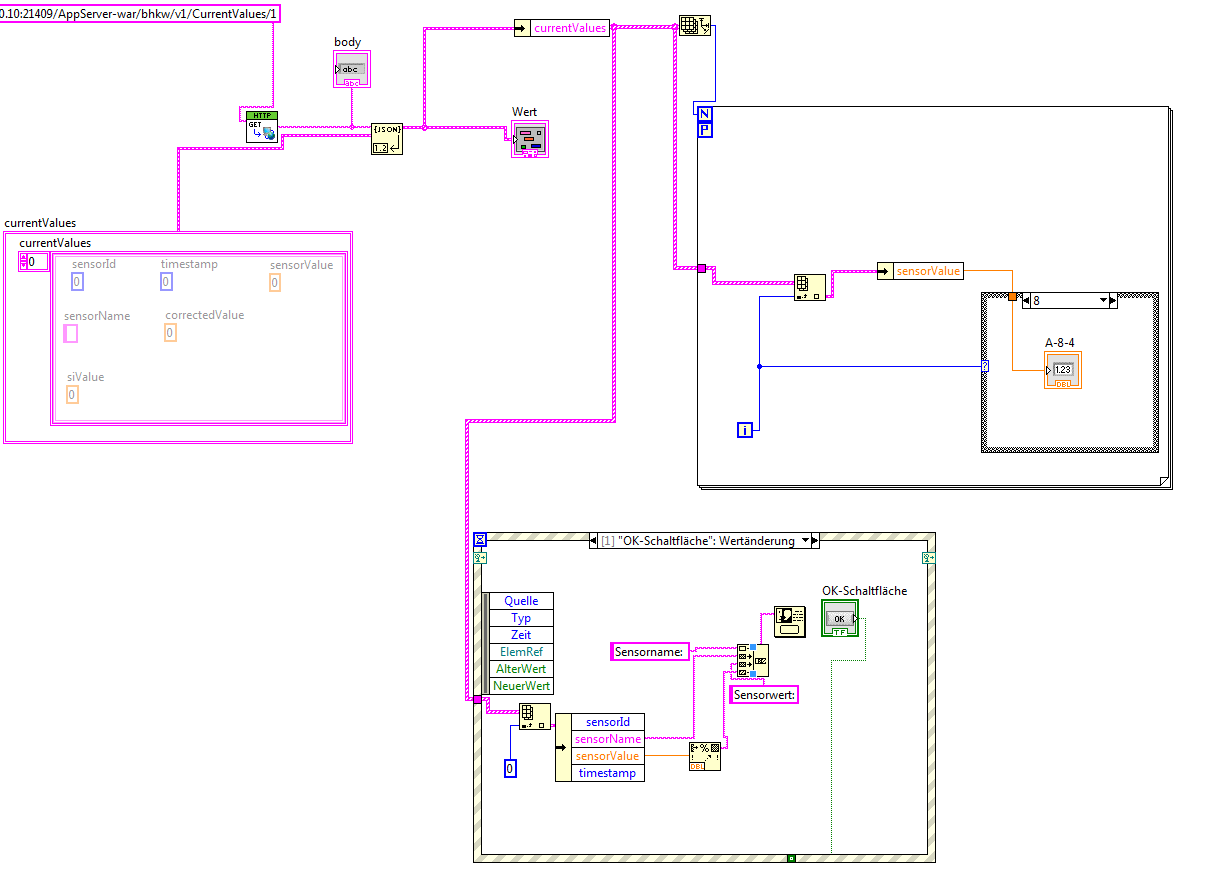
Task: Click Typ in event data node
Action: [521, 618]
